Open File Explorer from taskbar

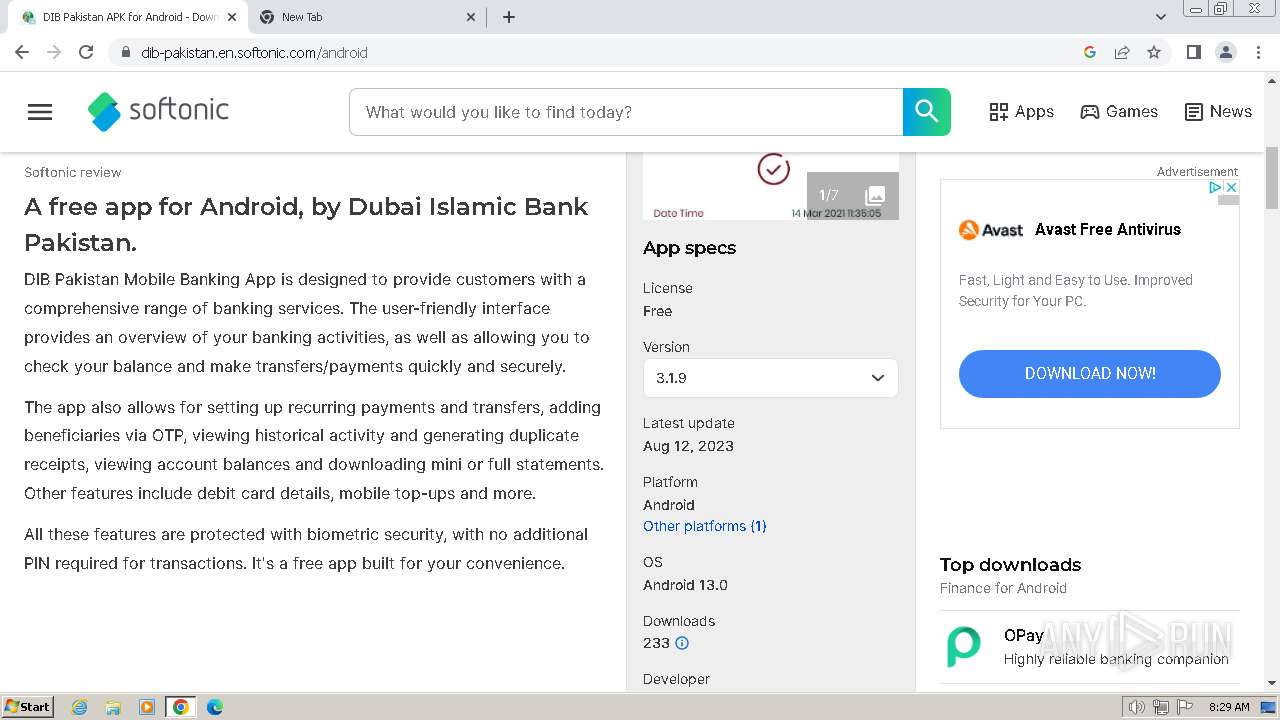[x=113, y=707]
